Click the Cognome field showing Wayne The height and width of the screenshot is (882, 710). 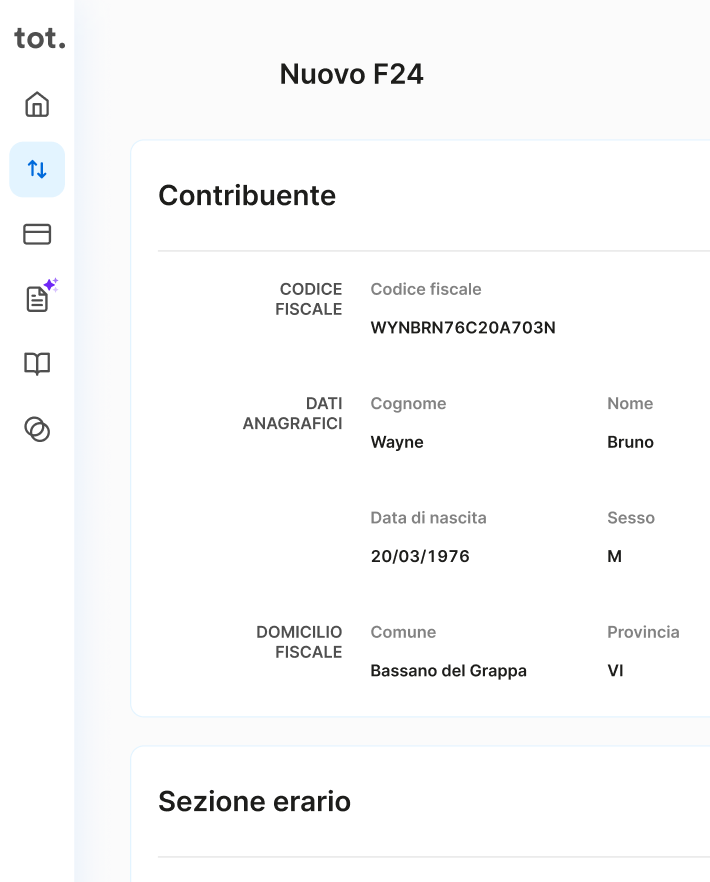coord(397,442)
